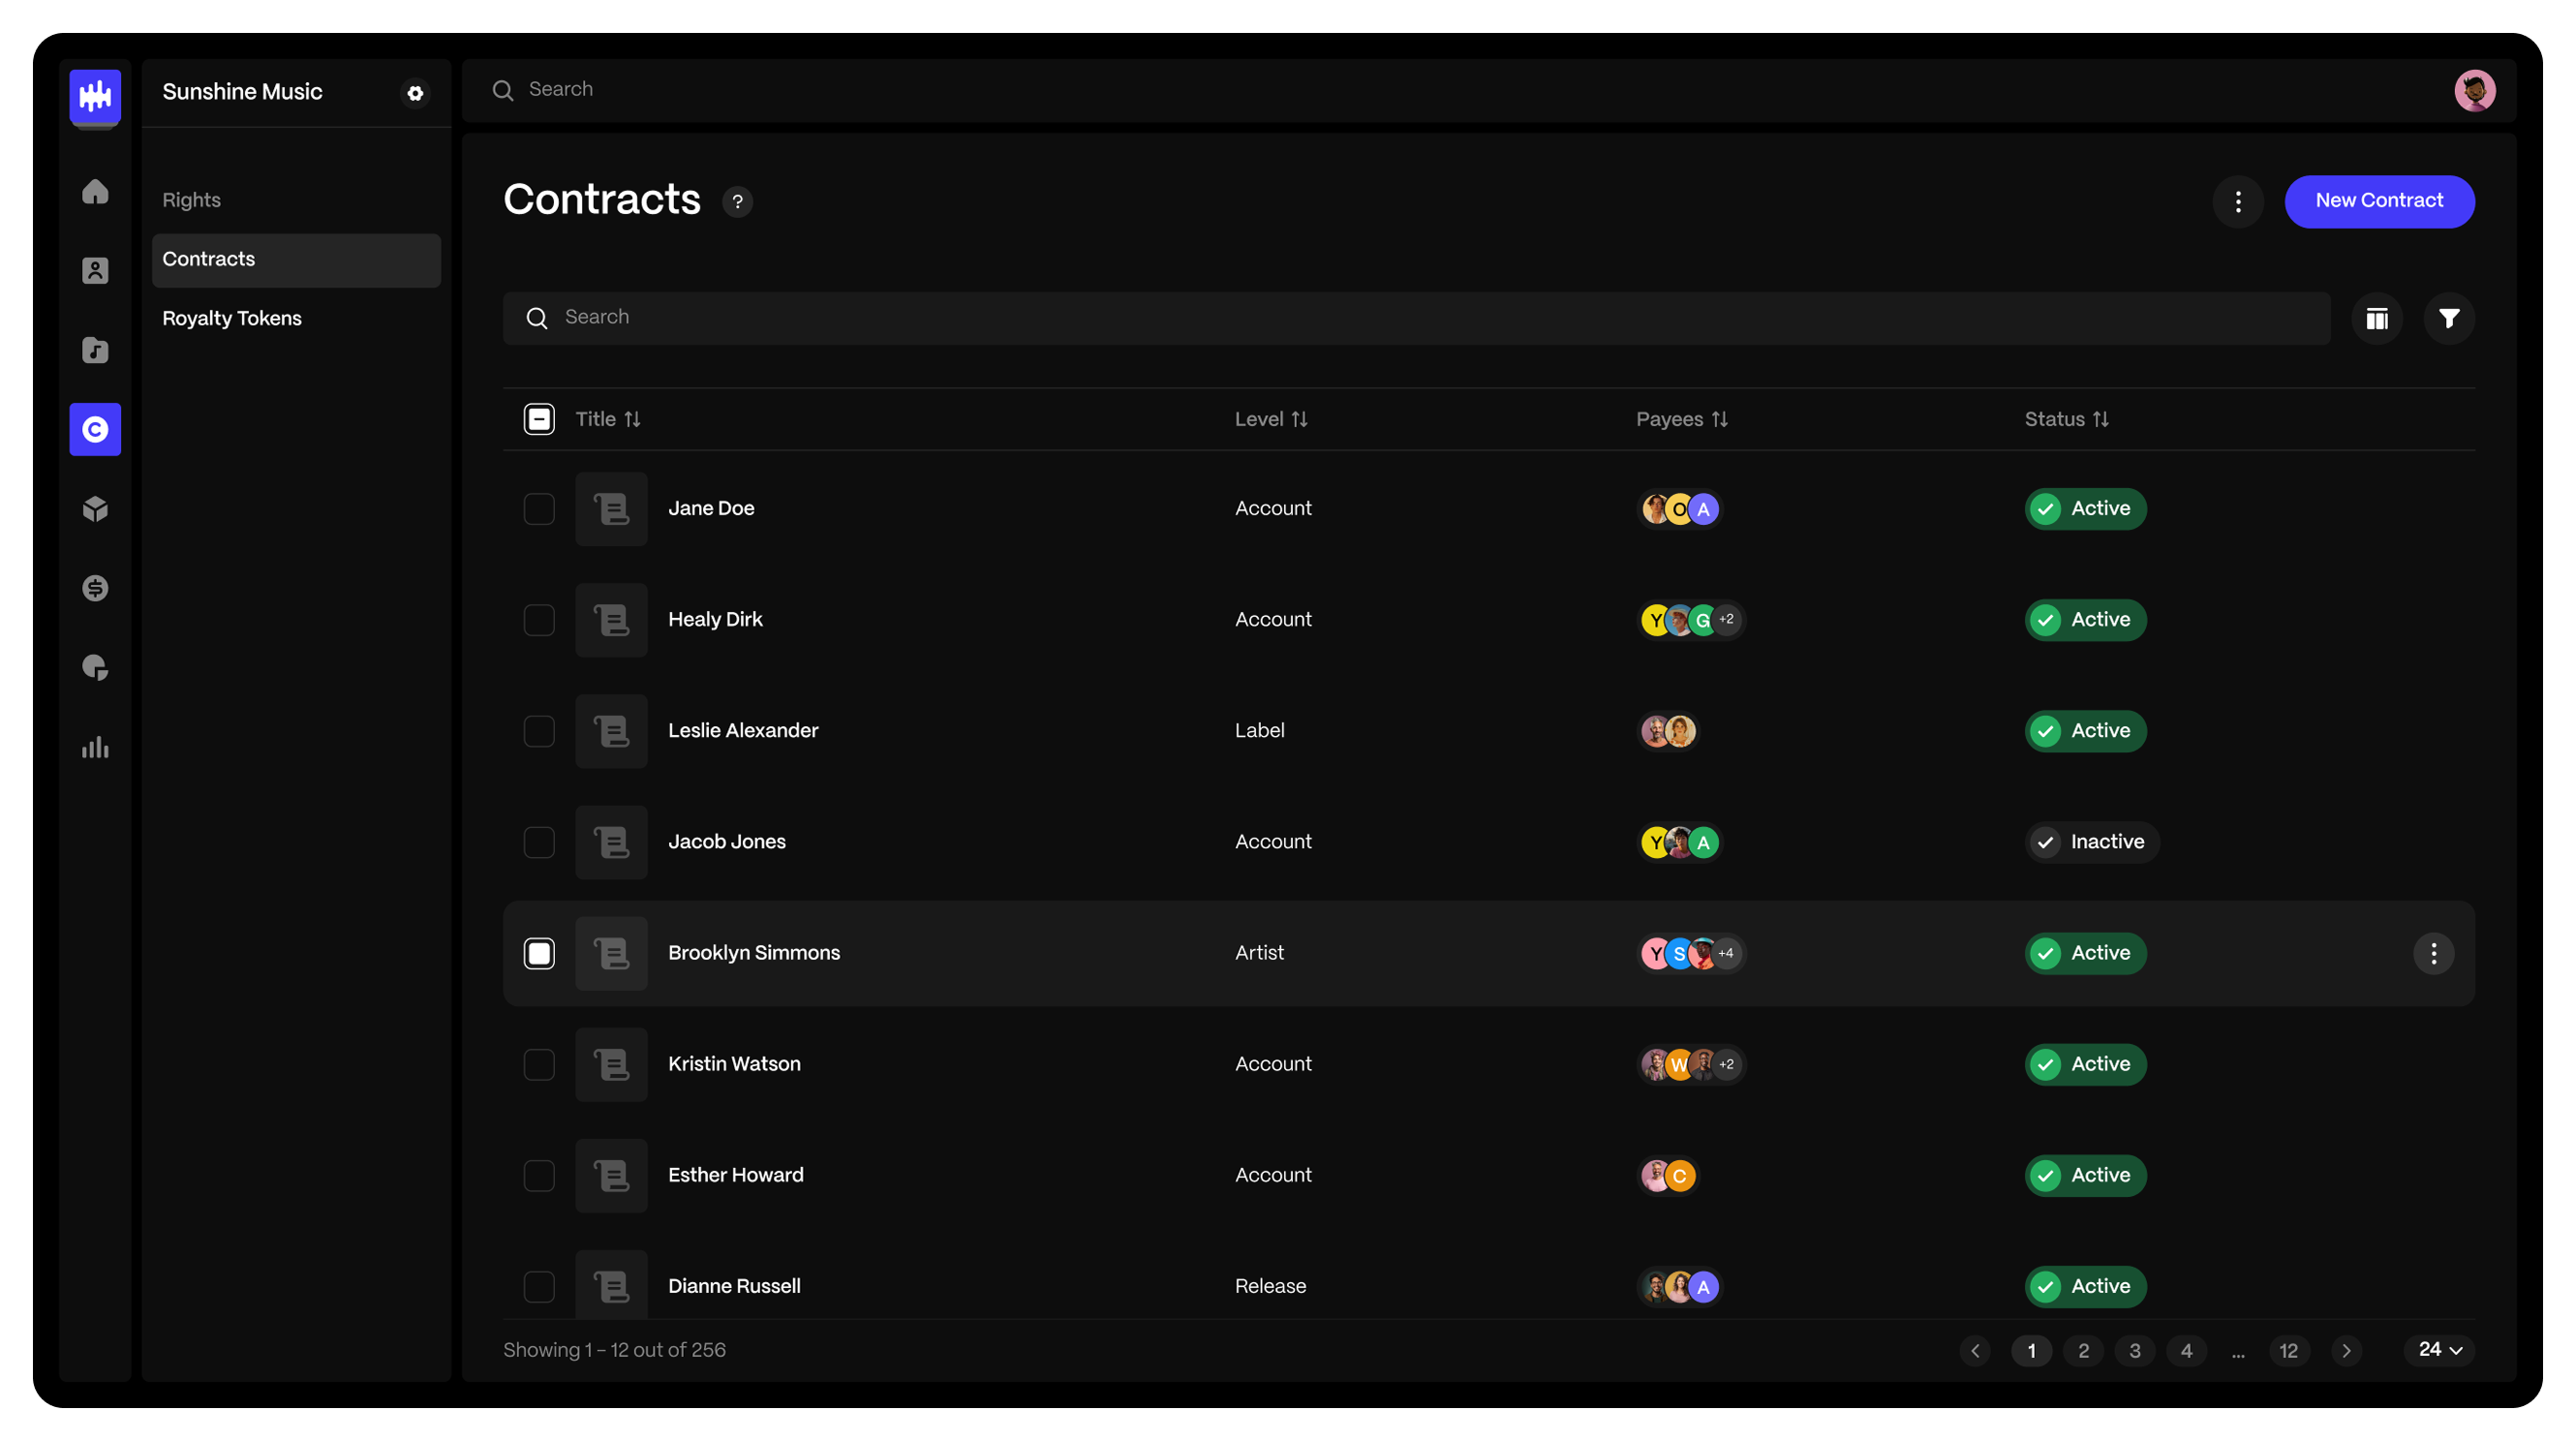Click the Sunshine Music settings gear
The height and width of the screenshot is (1441, 2576).
tap(415, 93)
